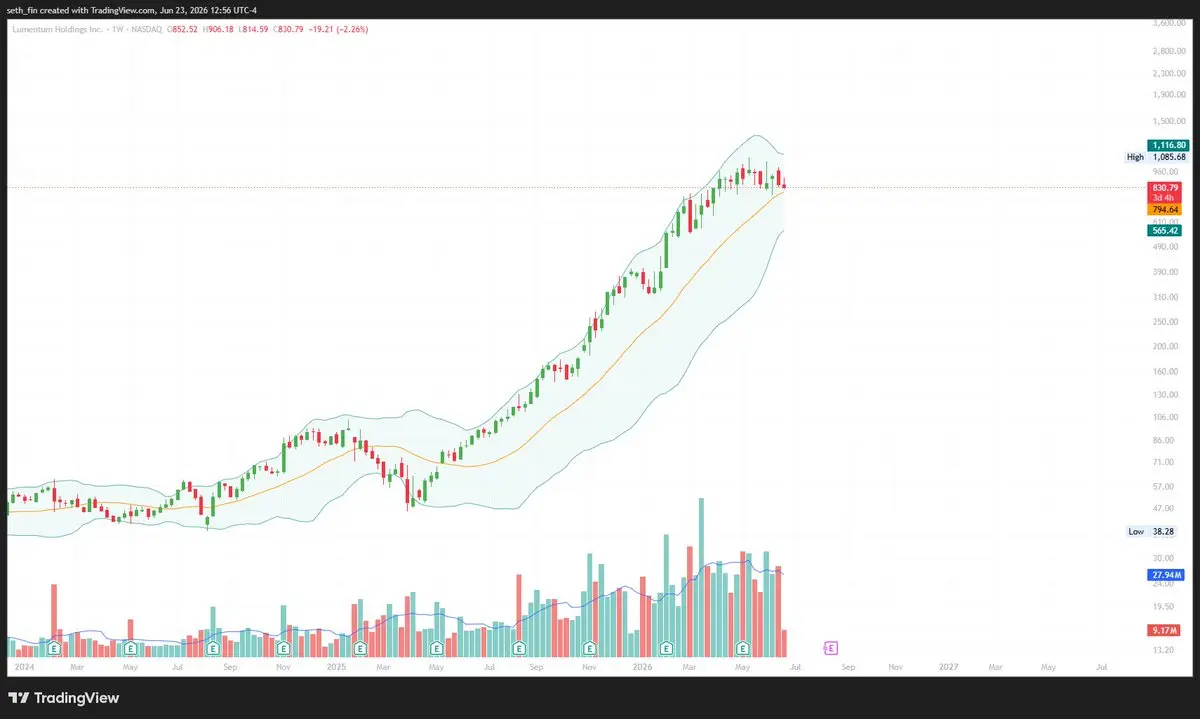Screen dimensions: 1200x719
Task: Click the earnings marker nearest May 2026
Action: (742, 648)
